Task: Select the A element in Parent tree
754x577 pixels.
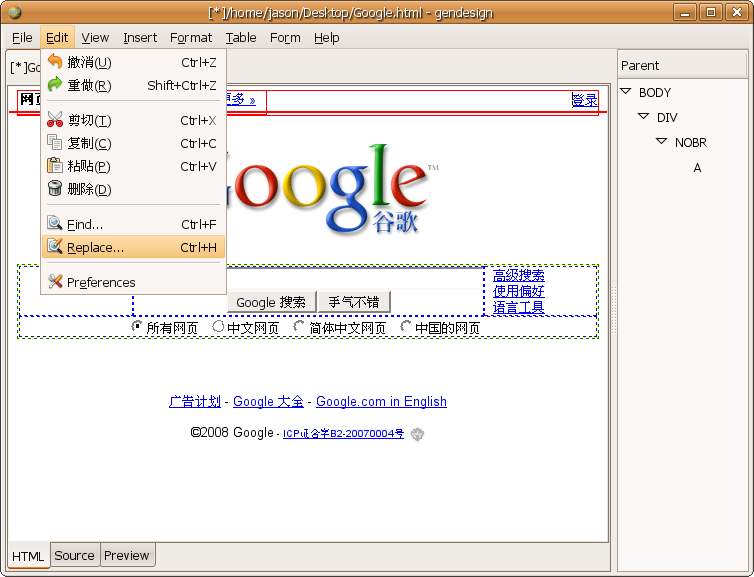Action: click(x=697, y=168)
